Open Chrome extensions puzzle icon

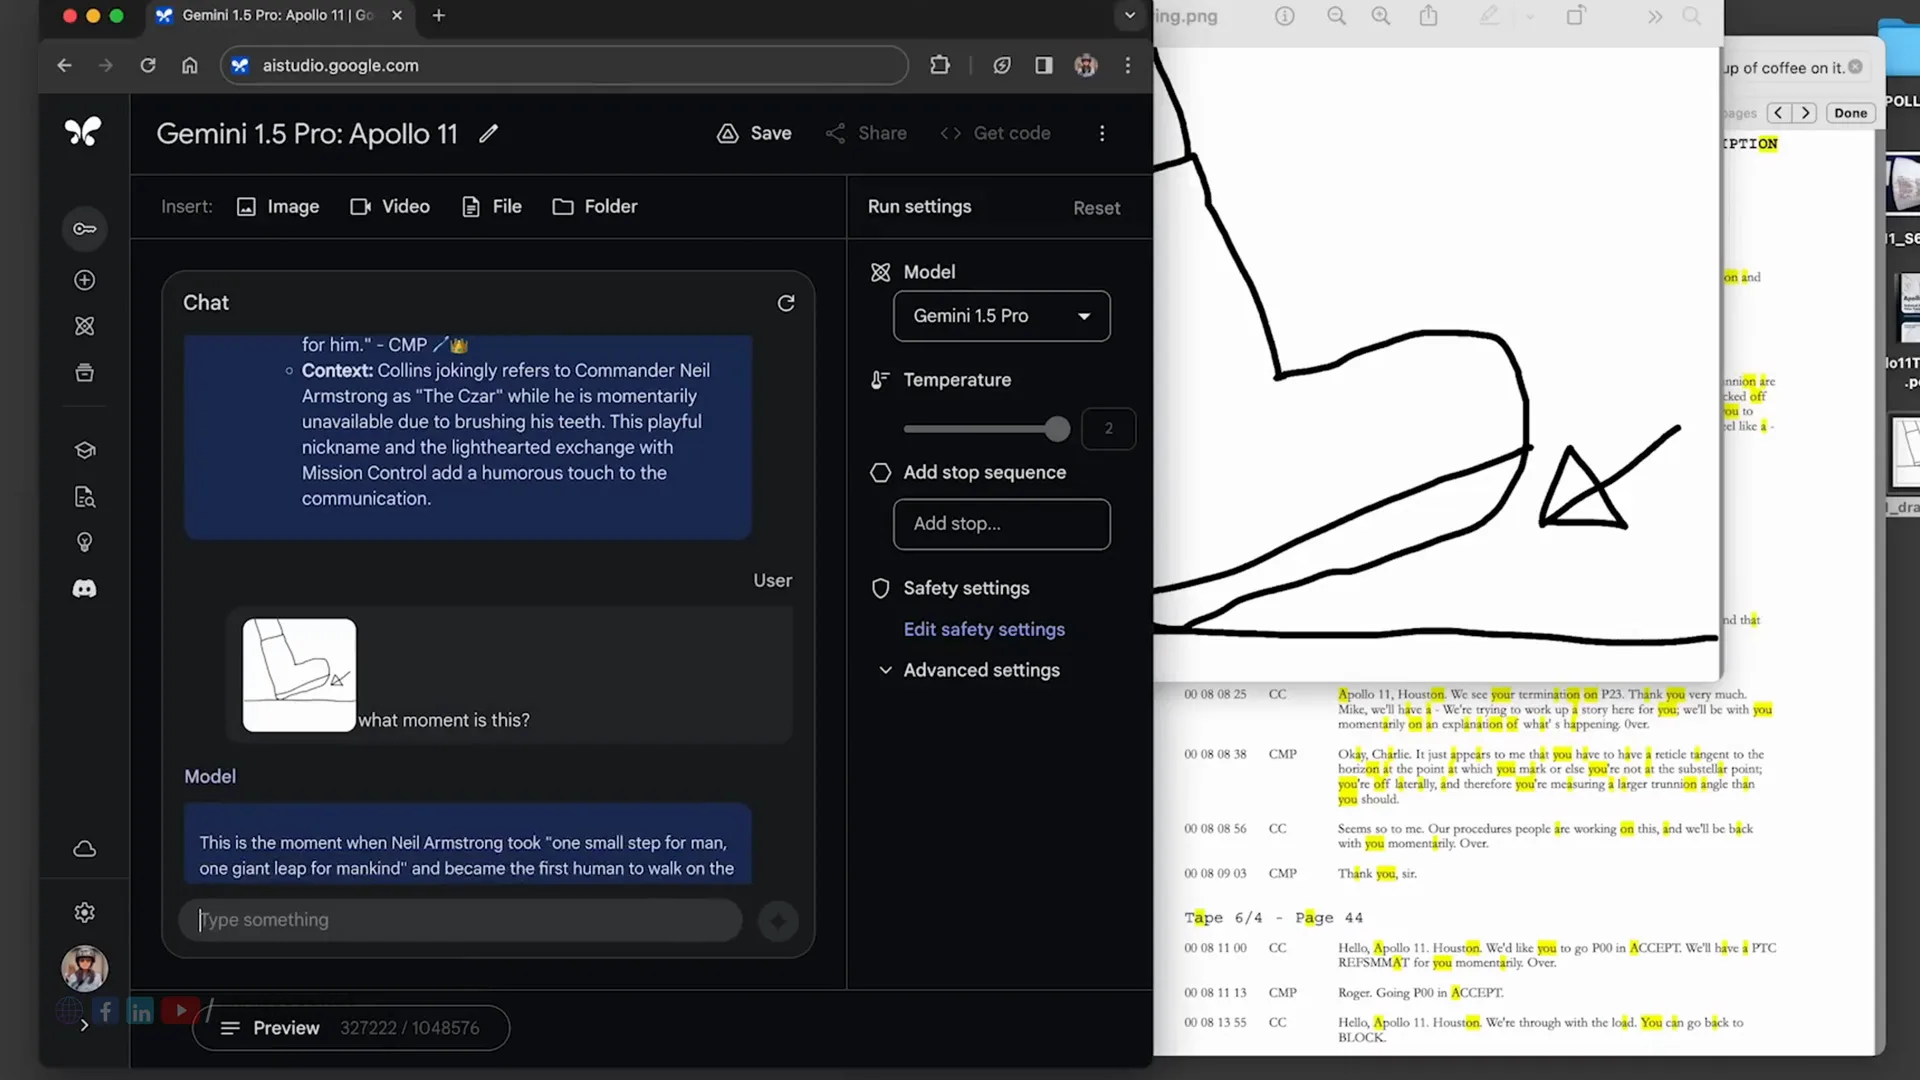[x=940, y=65]
